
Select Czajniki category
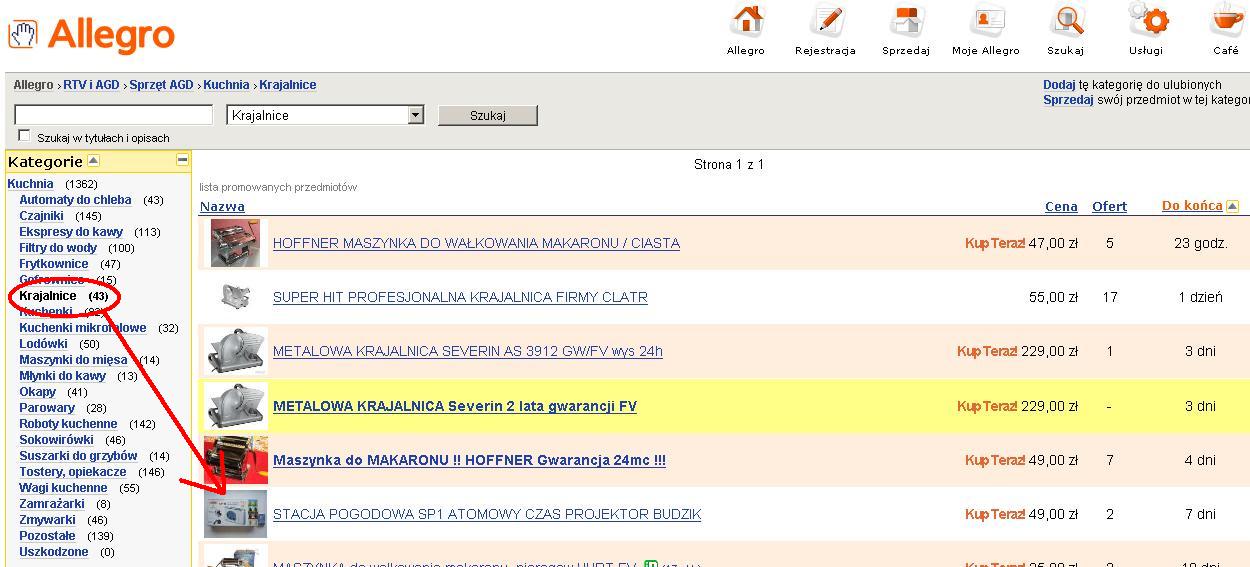click(41, 216)
